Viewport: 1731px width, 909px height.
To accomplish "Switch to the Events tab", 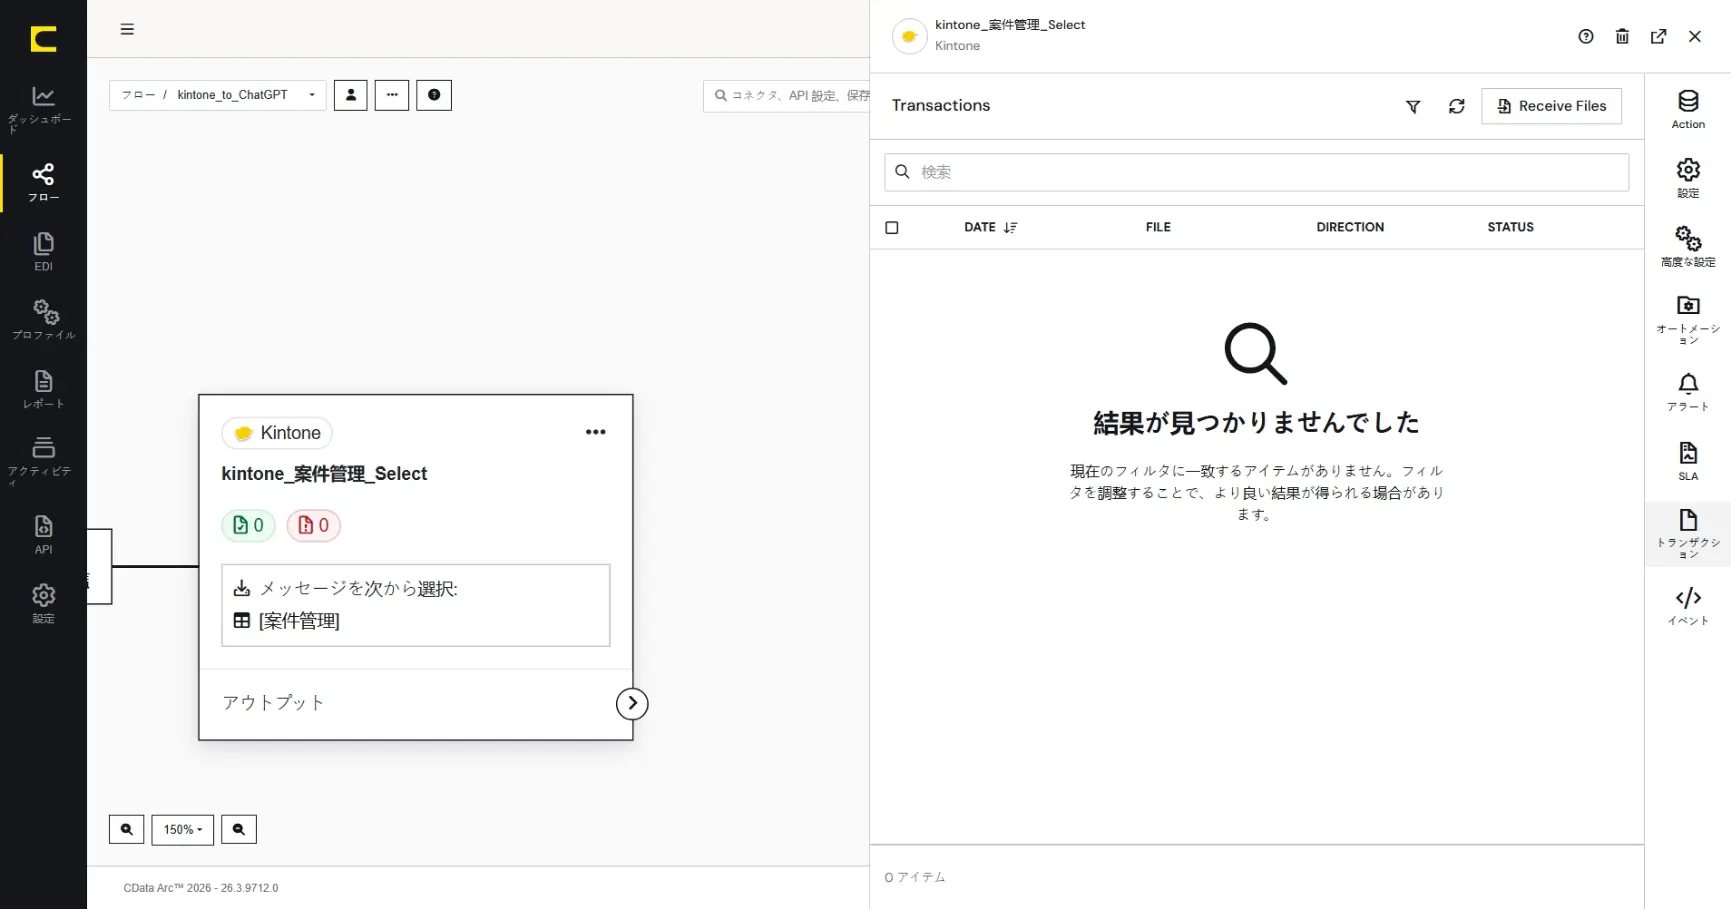I will pyautogui.click(x=1688, y=606).
